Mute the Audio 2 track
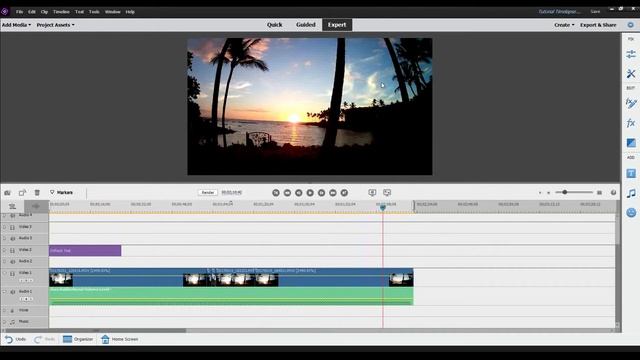The height and width of the screenshot is (360, 640). click(x=12, y=262)
